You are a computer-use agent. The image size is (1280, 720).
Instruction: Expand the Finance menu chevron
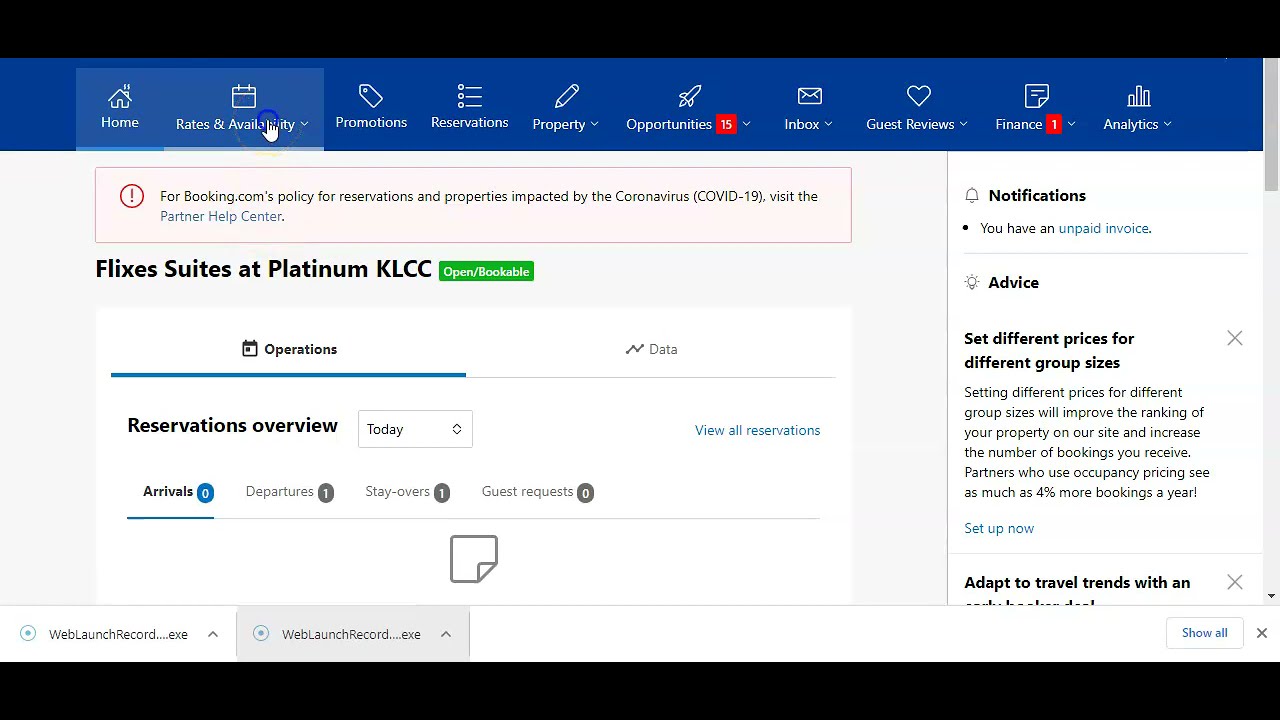tap(1071, 124)
